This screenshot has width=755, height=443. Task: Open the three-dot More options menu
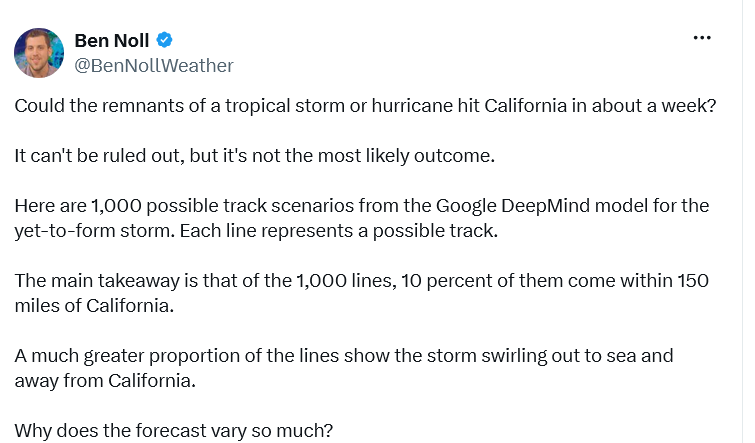[702, 38]
